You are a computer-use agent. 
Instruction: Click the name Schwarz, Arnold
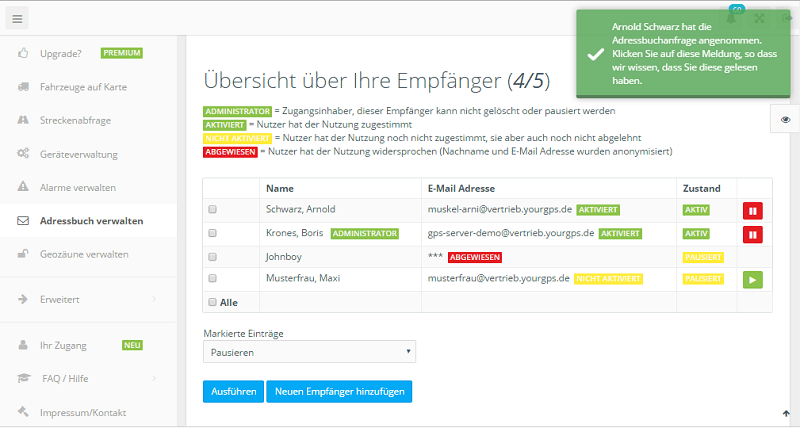[x=301, y=209]
